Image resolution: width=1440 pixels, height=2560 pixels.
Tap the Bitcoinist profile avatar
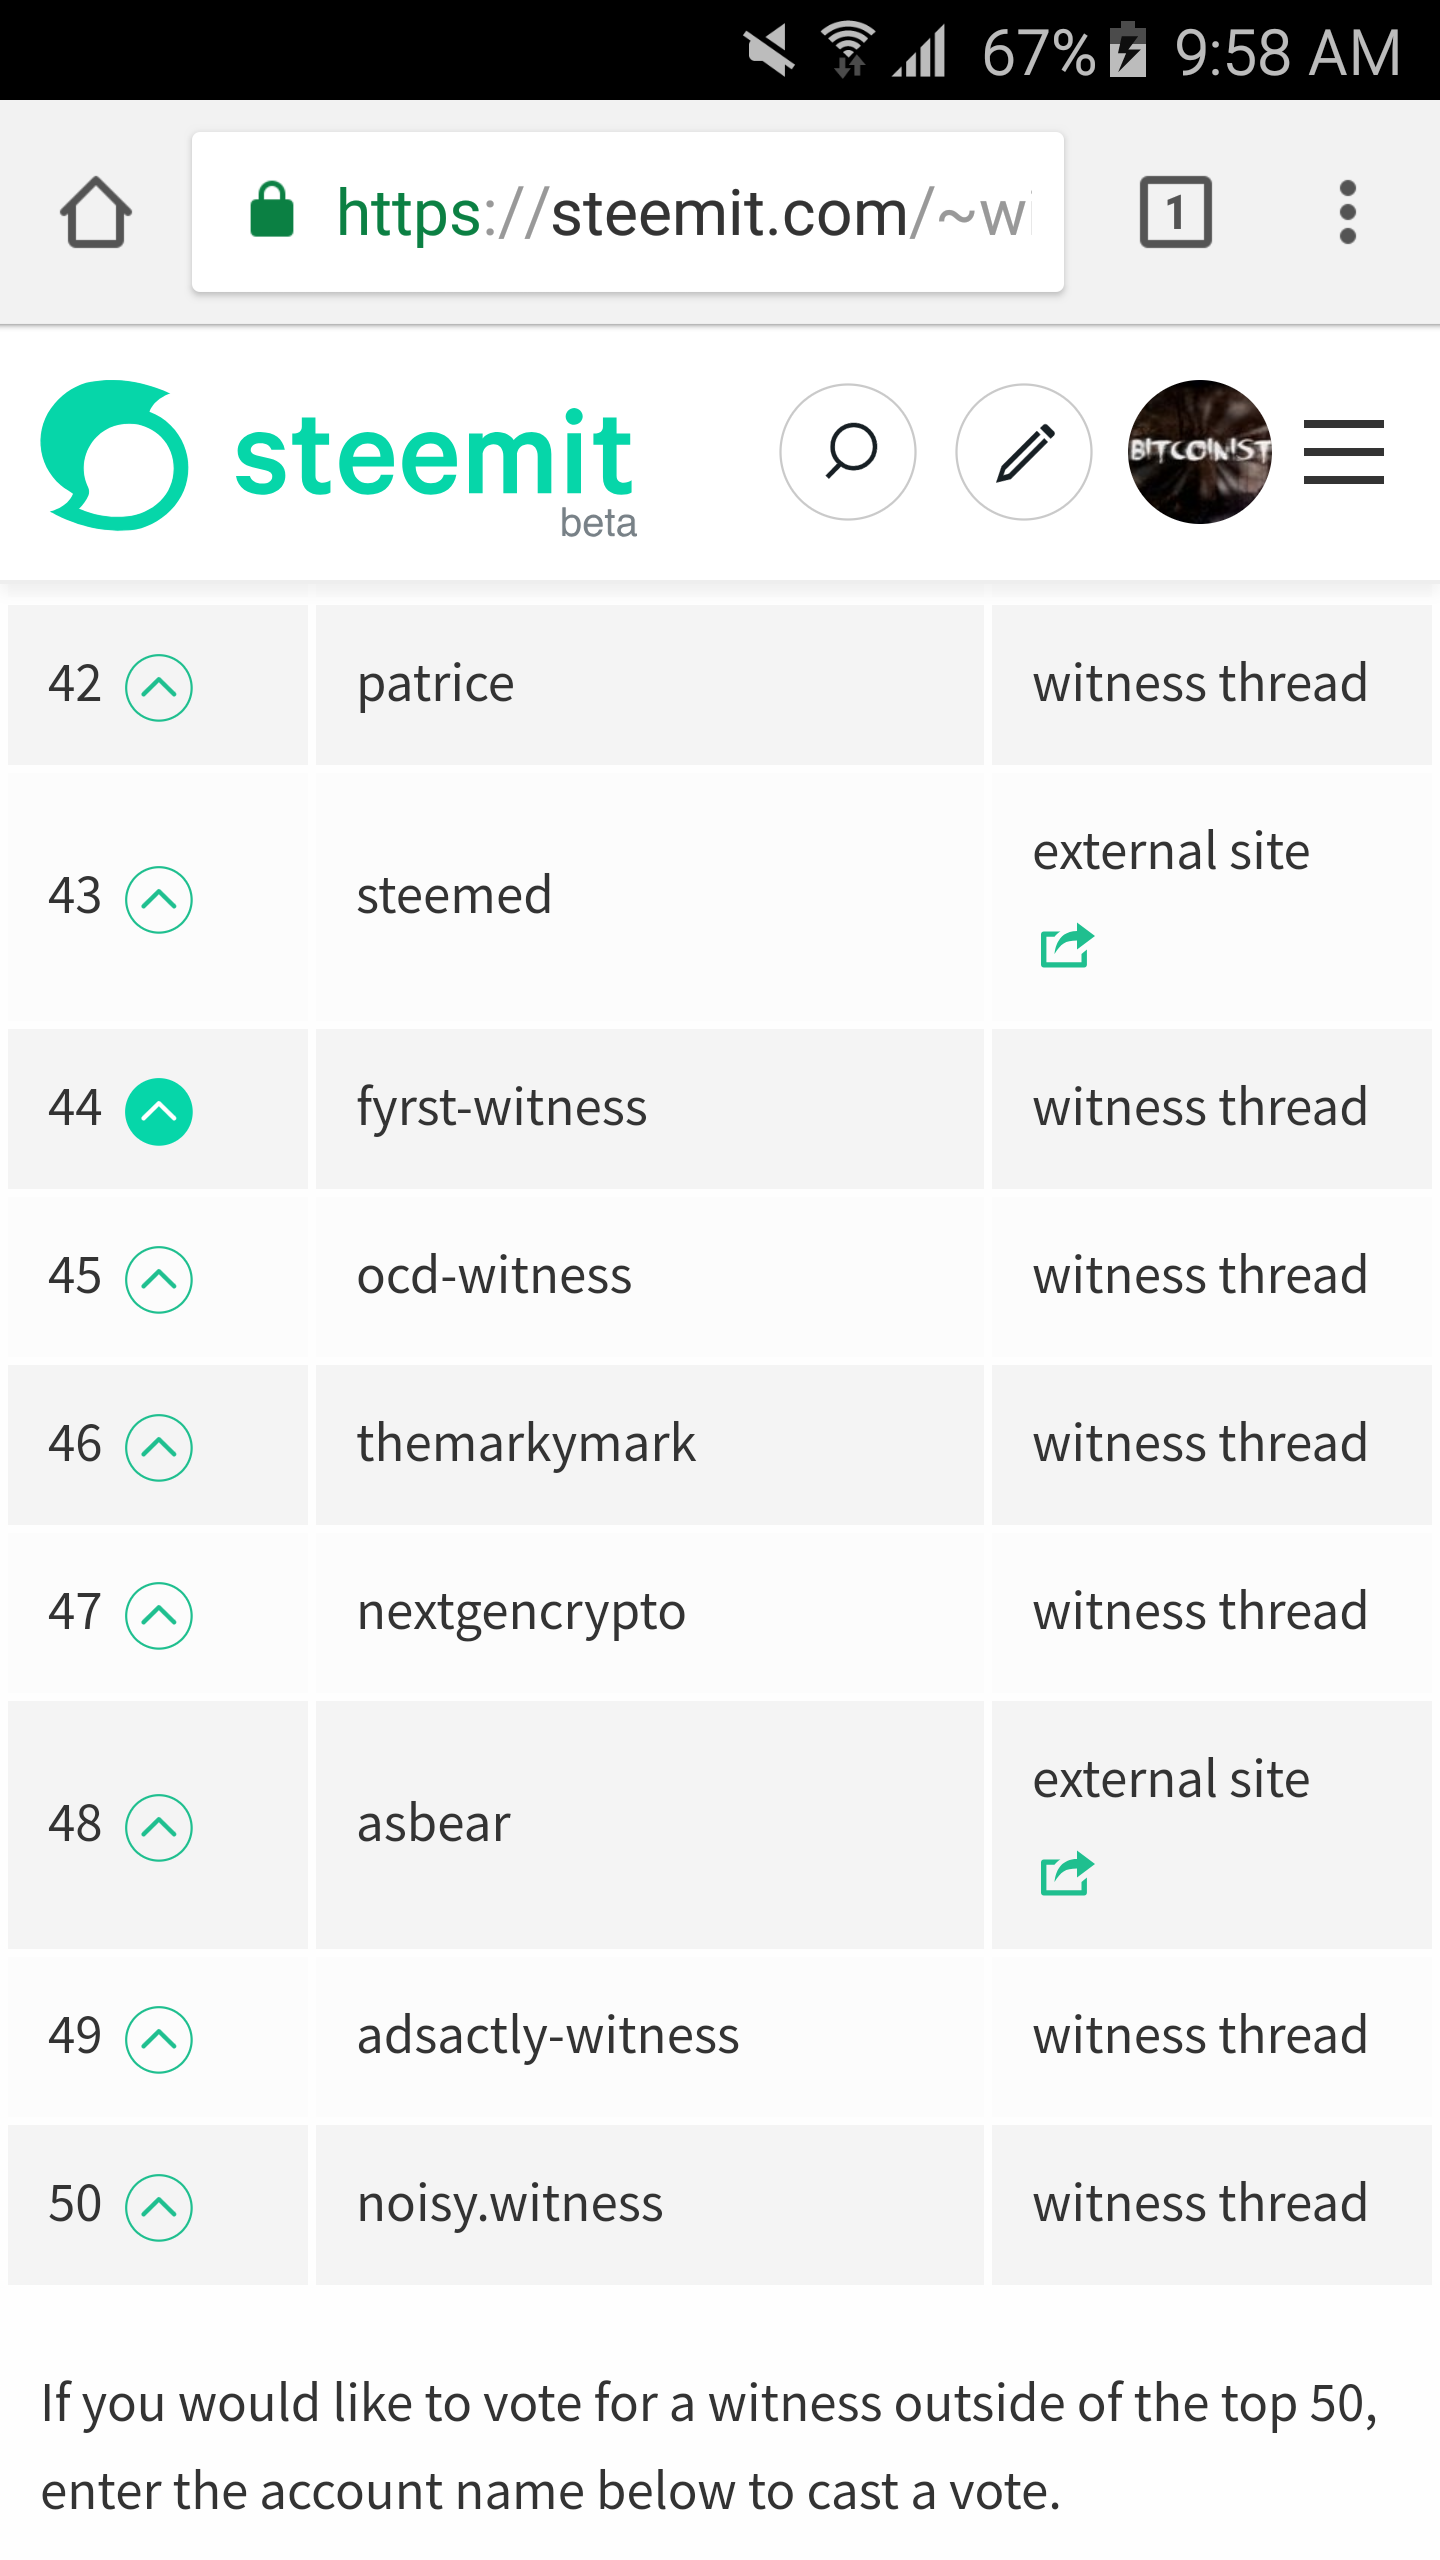coord(1200,452)
